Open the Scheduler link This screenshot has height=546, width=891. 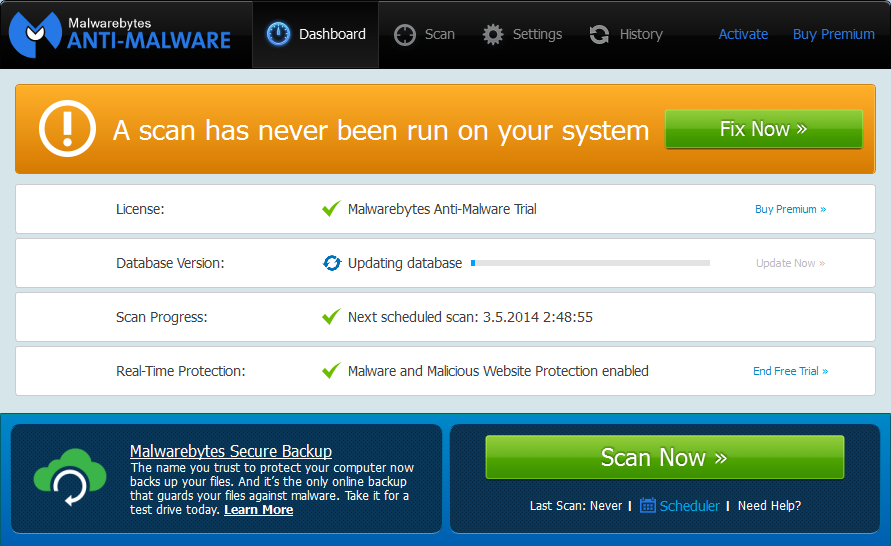point(689,506)
